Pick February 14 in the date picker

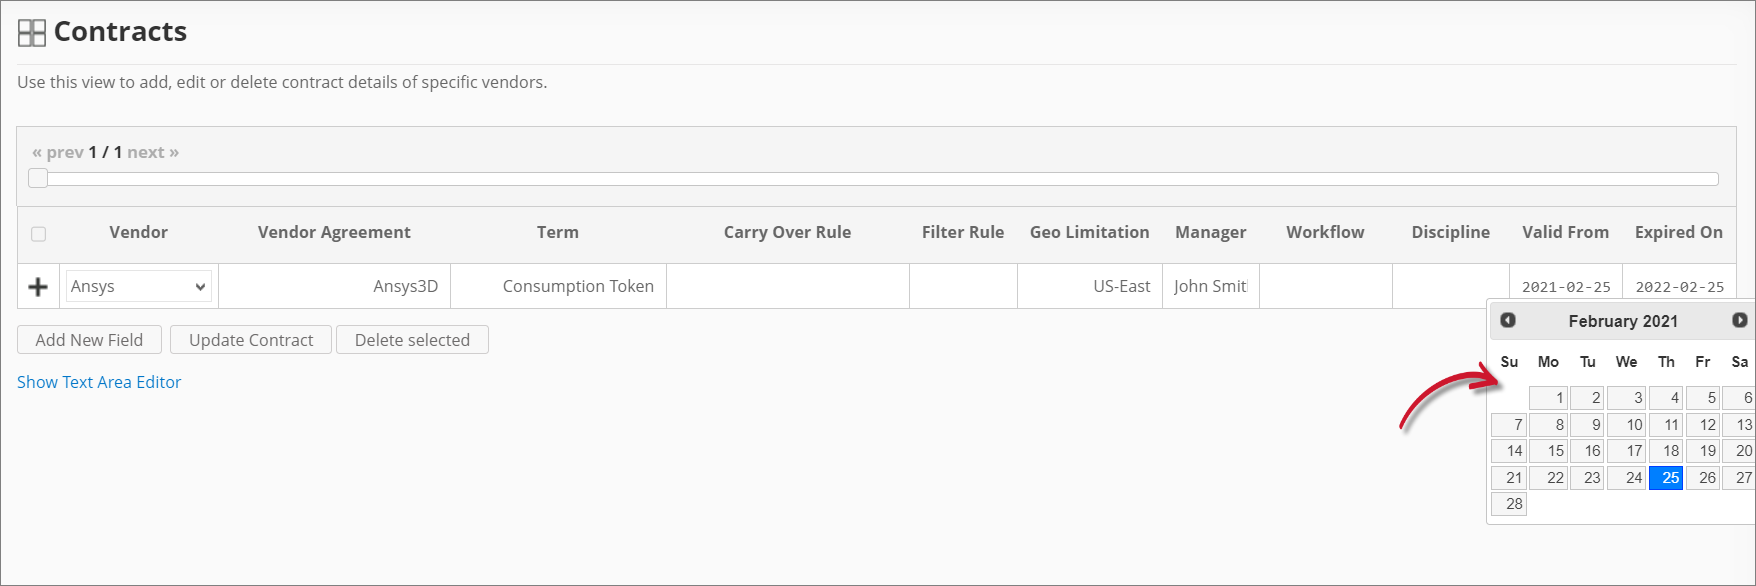[1509, 451]
